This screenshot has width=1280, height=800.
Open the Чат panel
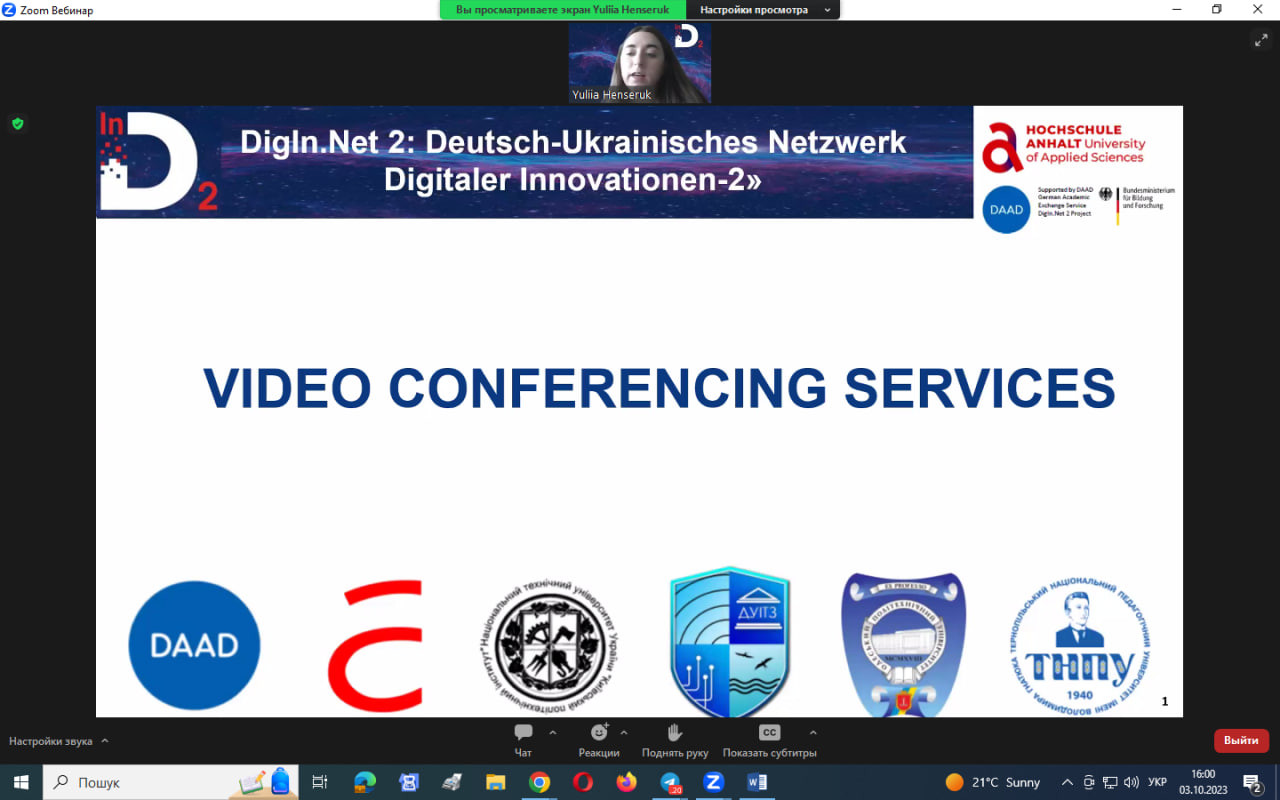[523, 740]
